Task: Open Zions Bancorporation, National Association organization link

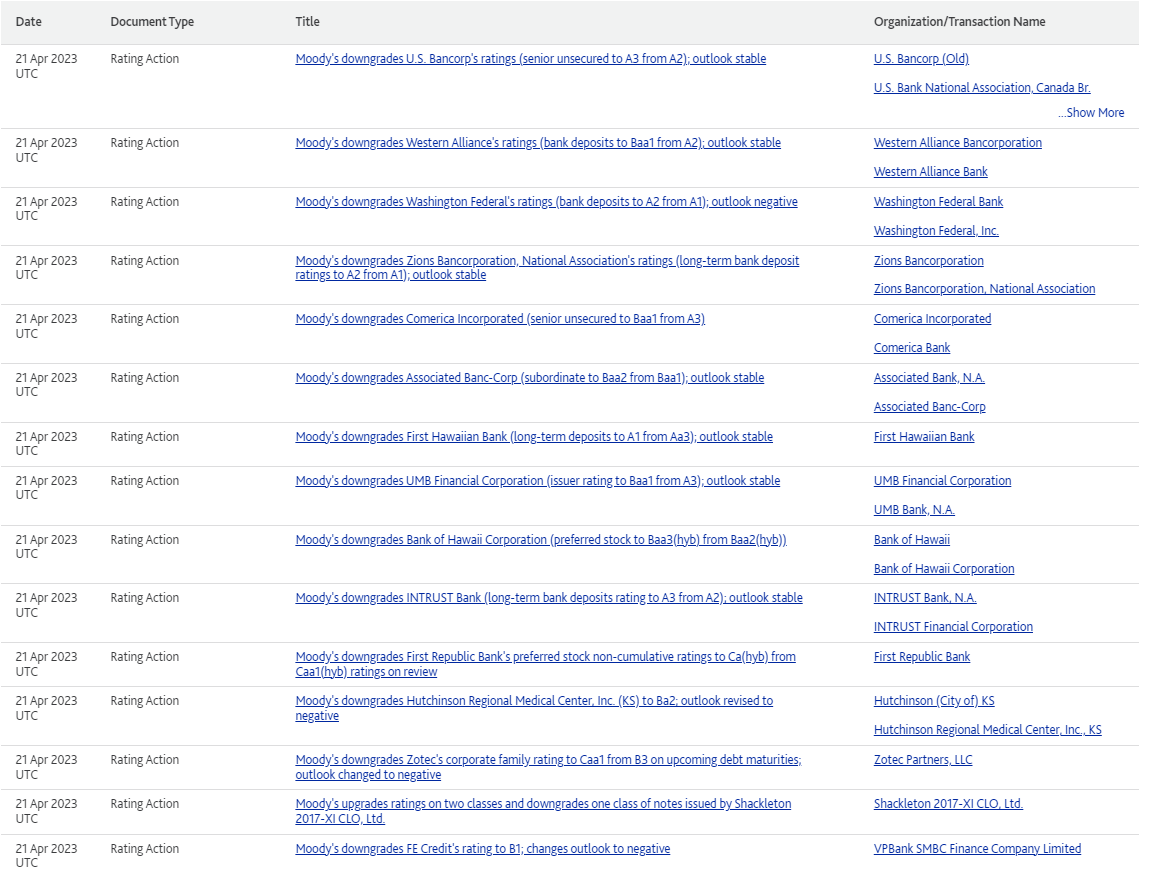Action: 984,289
